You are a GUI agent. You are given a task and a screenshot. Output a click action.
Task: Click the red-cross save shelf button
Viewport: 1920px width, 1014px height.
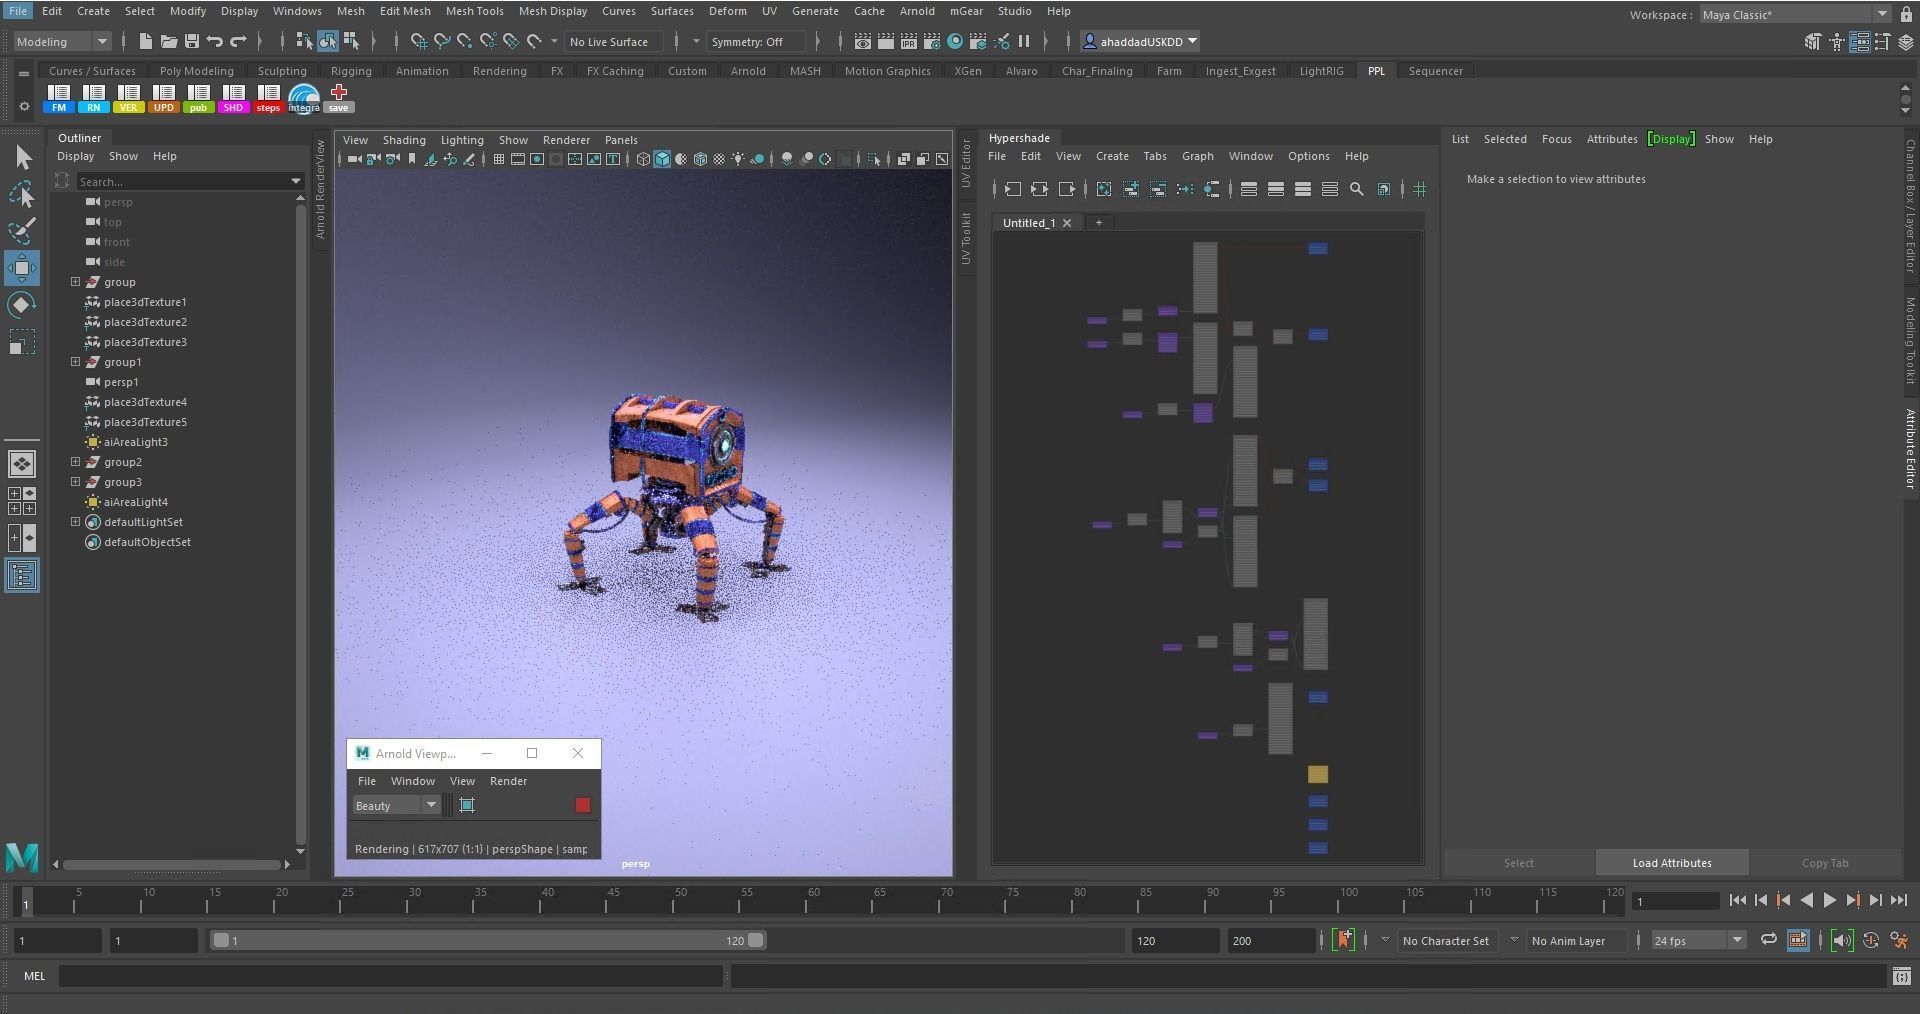tap(338, 98)
